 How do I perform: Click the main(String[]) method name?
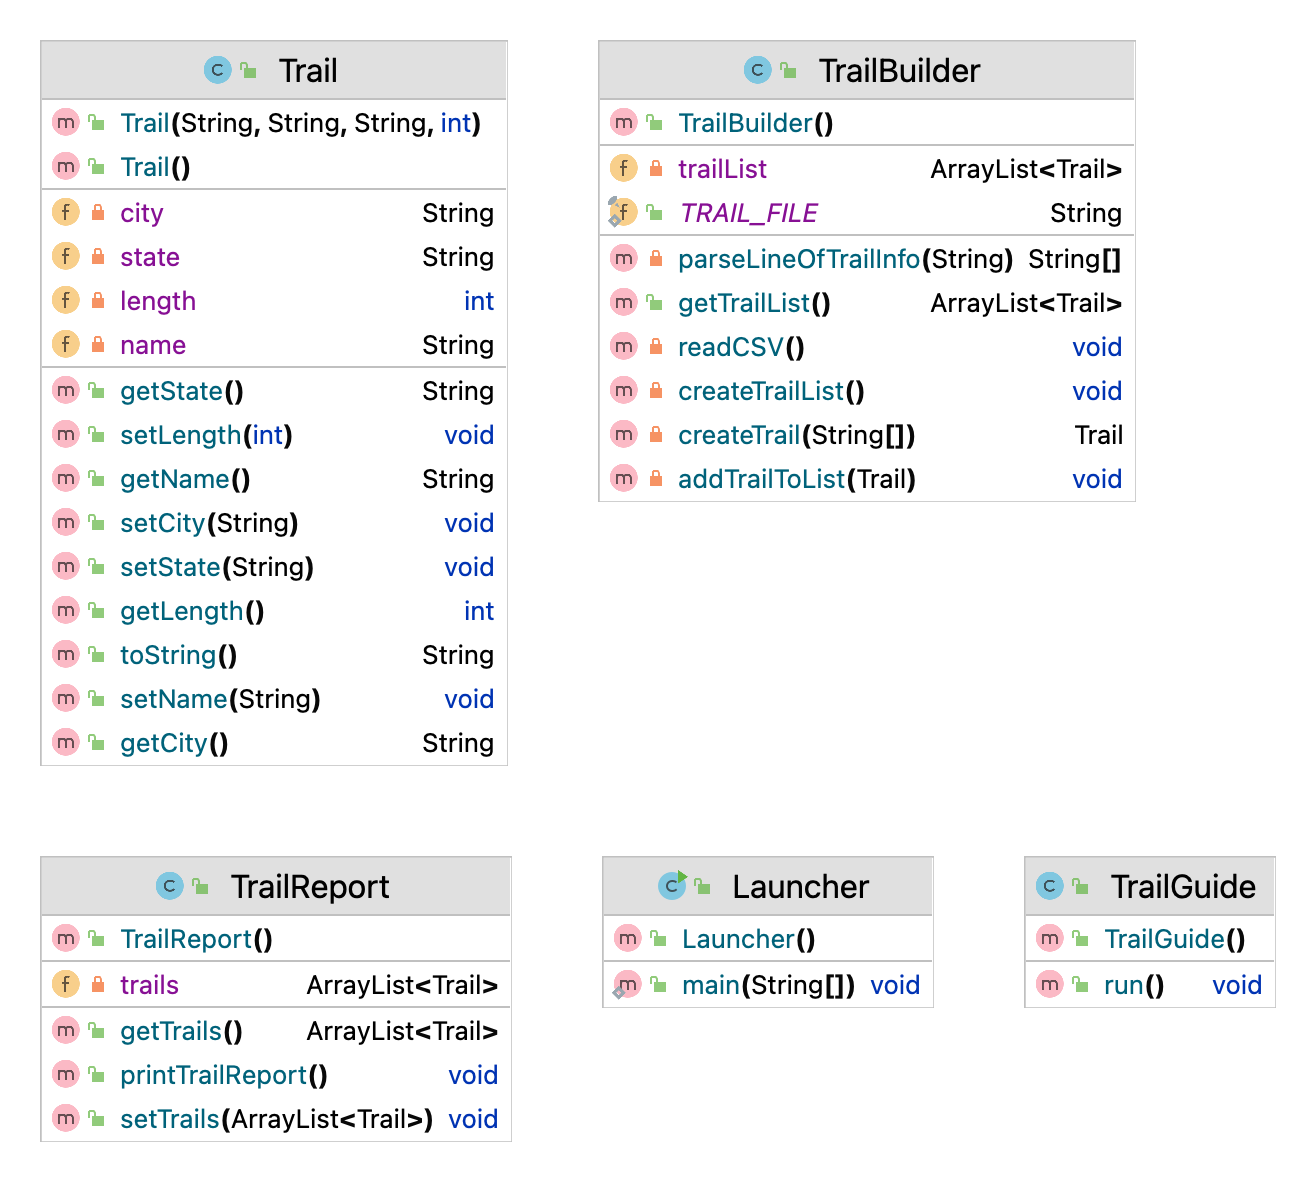(768, 985)
